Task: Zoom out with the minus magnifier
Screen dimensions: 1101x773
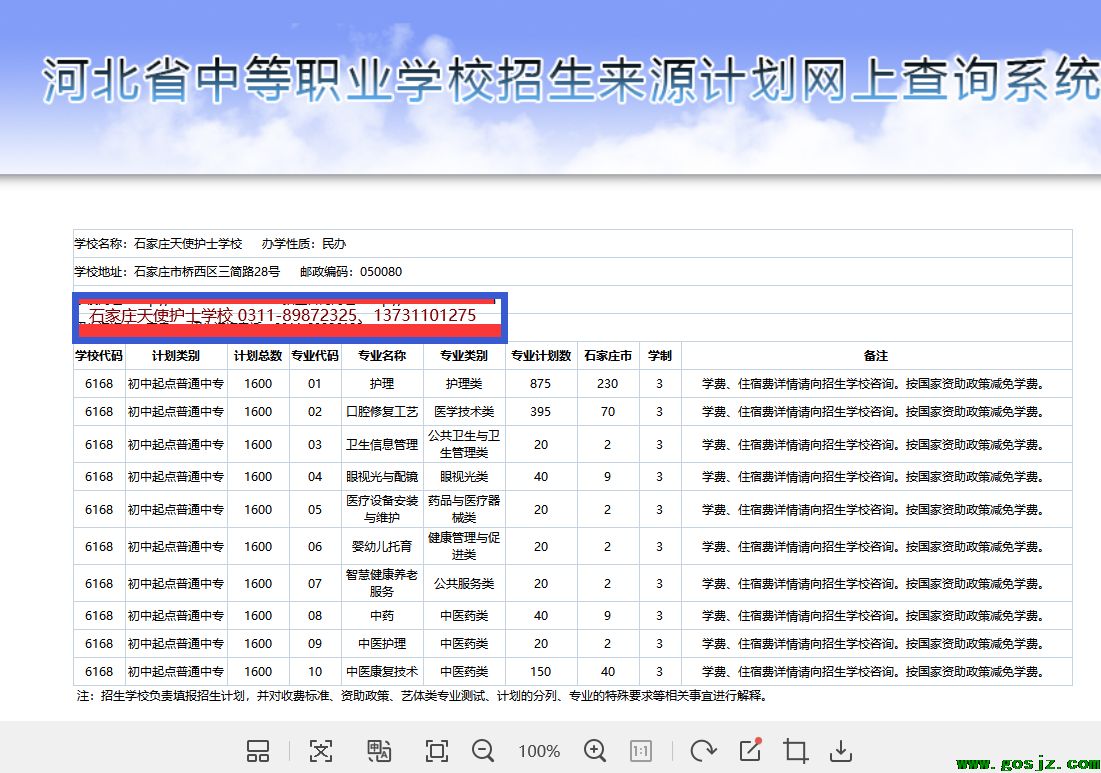Action: tap(483, 751)
